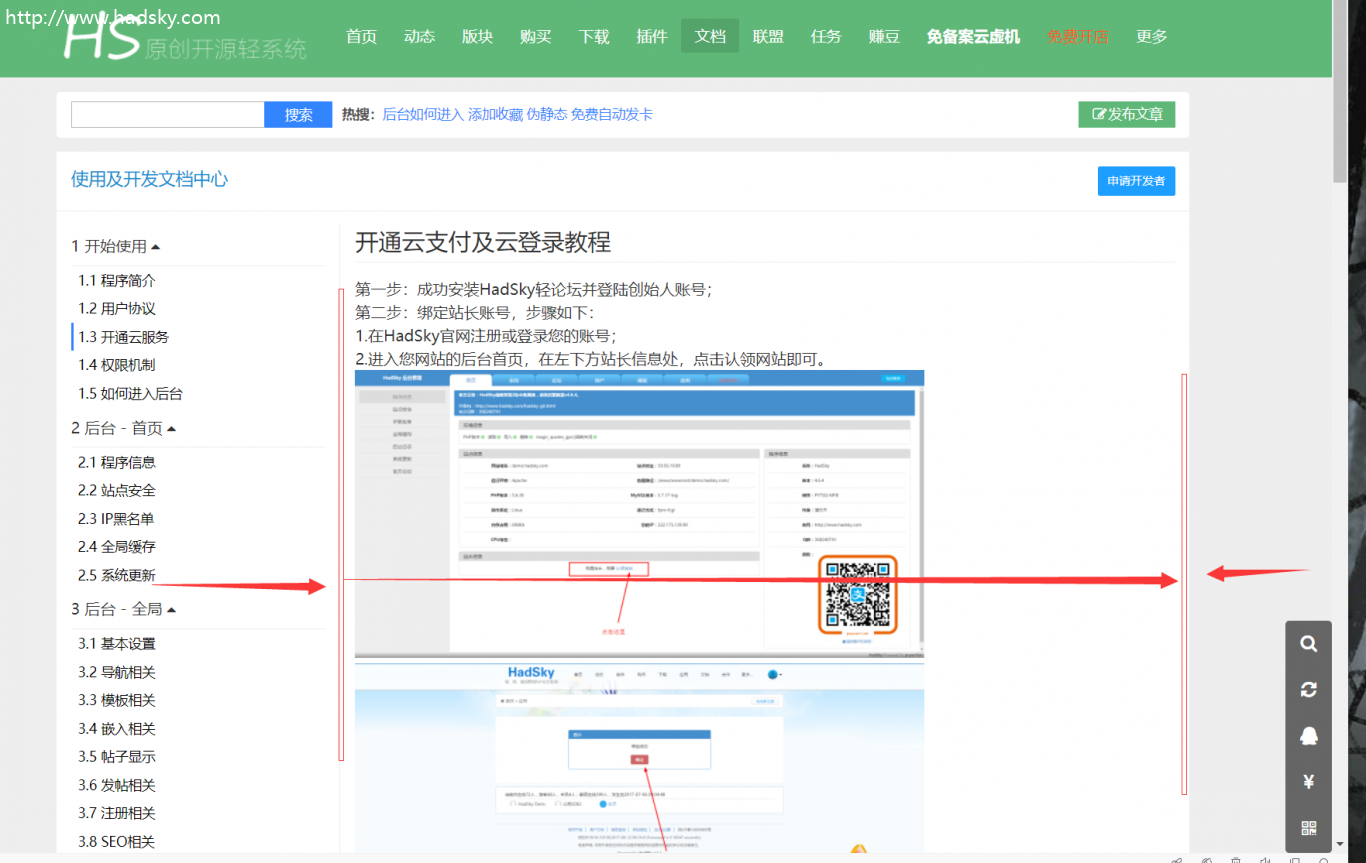Click 发布文章 button
The image size is (1366, 863).
(1127, 114)
